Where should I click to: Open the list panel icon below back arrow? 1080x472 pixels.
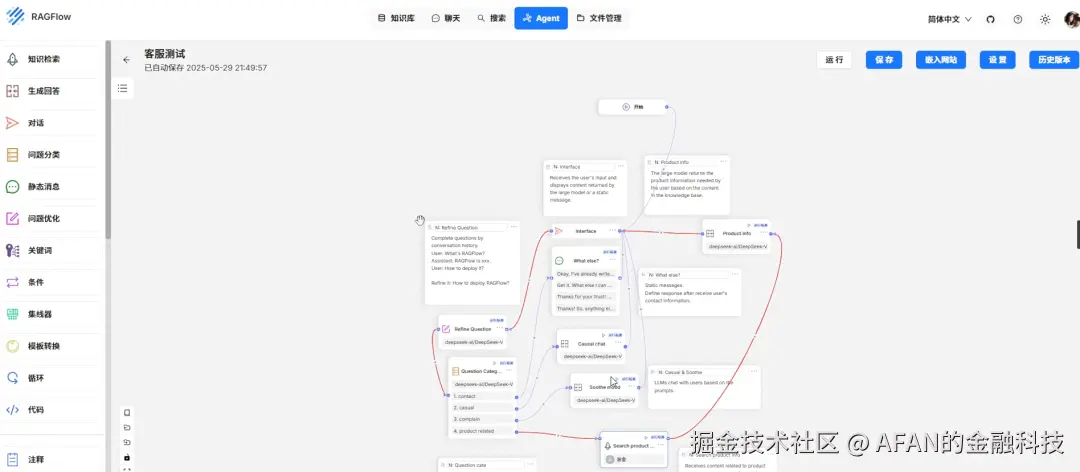pyautogui.click(x=122, y=88)
